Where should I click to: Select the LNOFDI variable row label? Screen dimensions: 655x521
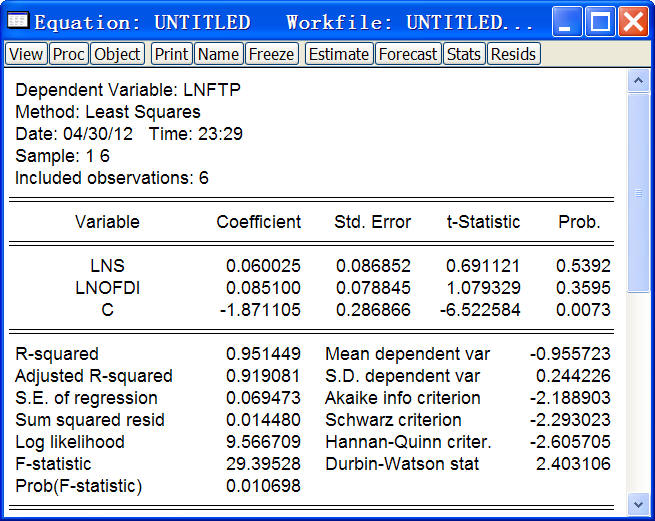click(107, 288)
